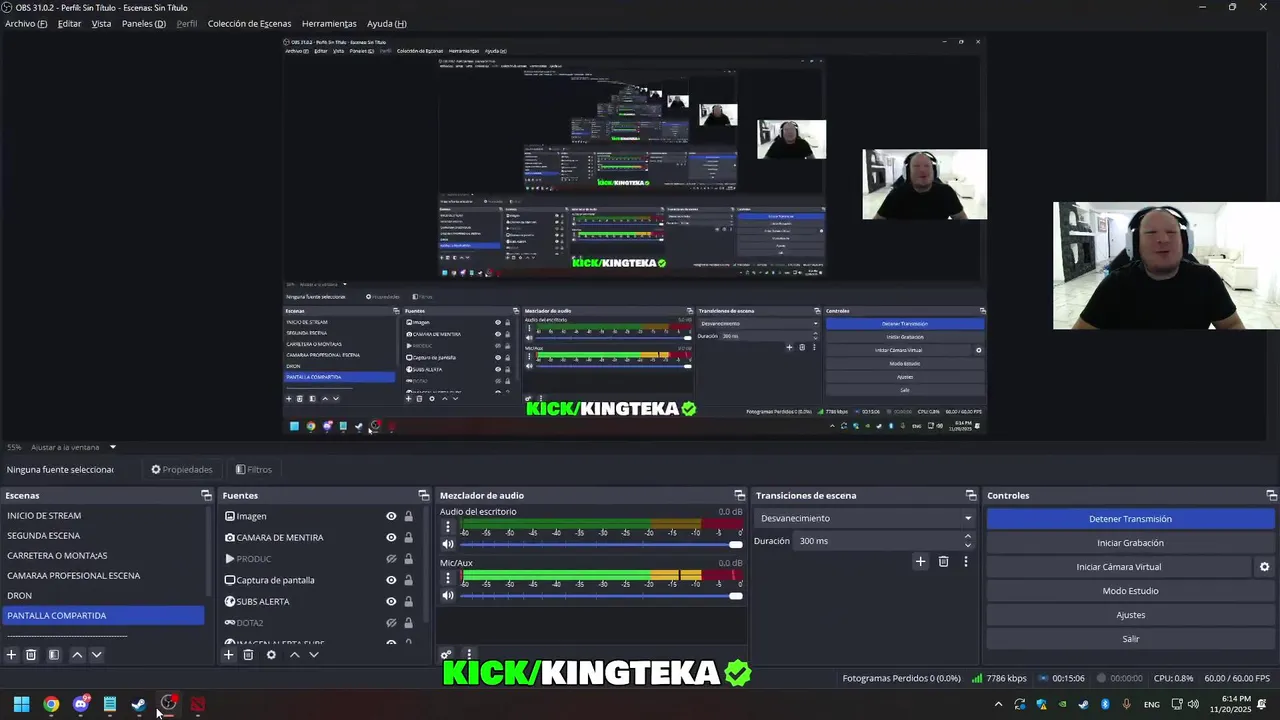Open Windows notification bell in tray
The height and width of the screenshot is (720, 1280).
1262,704
